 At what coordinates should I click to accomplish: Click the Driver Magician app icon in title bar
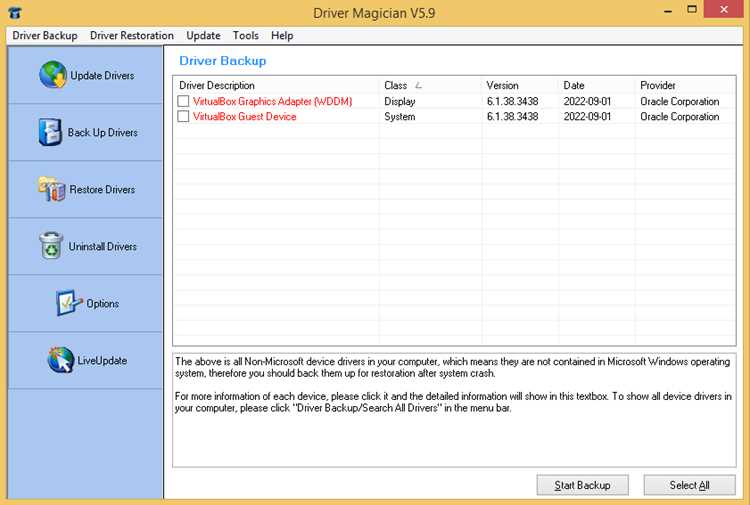coord(15,12)
